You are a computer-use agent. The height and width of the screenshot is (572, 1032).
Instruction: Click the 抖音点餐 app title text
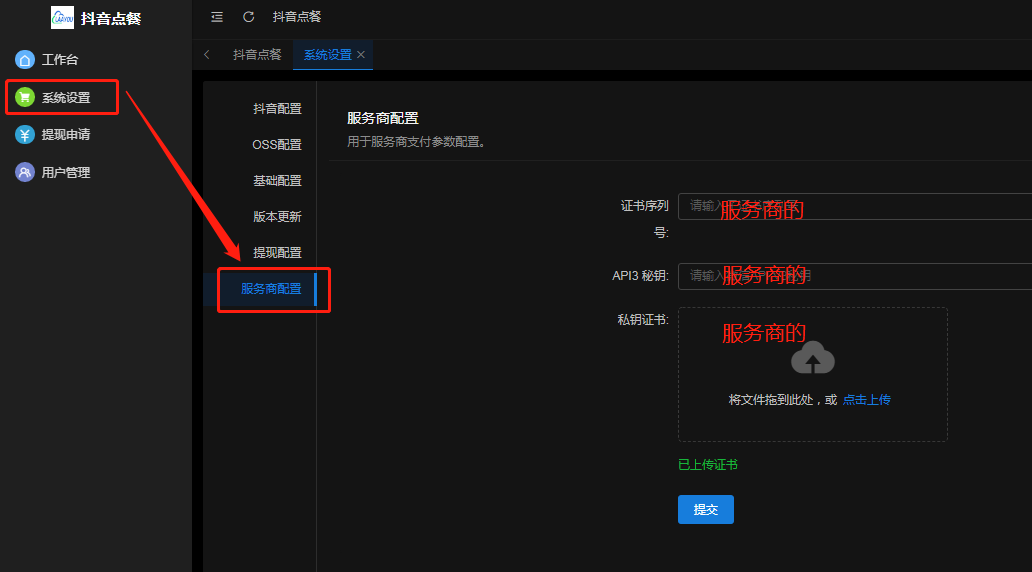(111, 18)
